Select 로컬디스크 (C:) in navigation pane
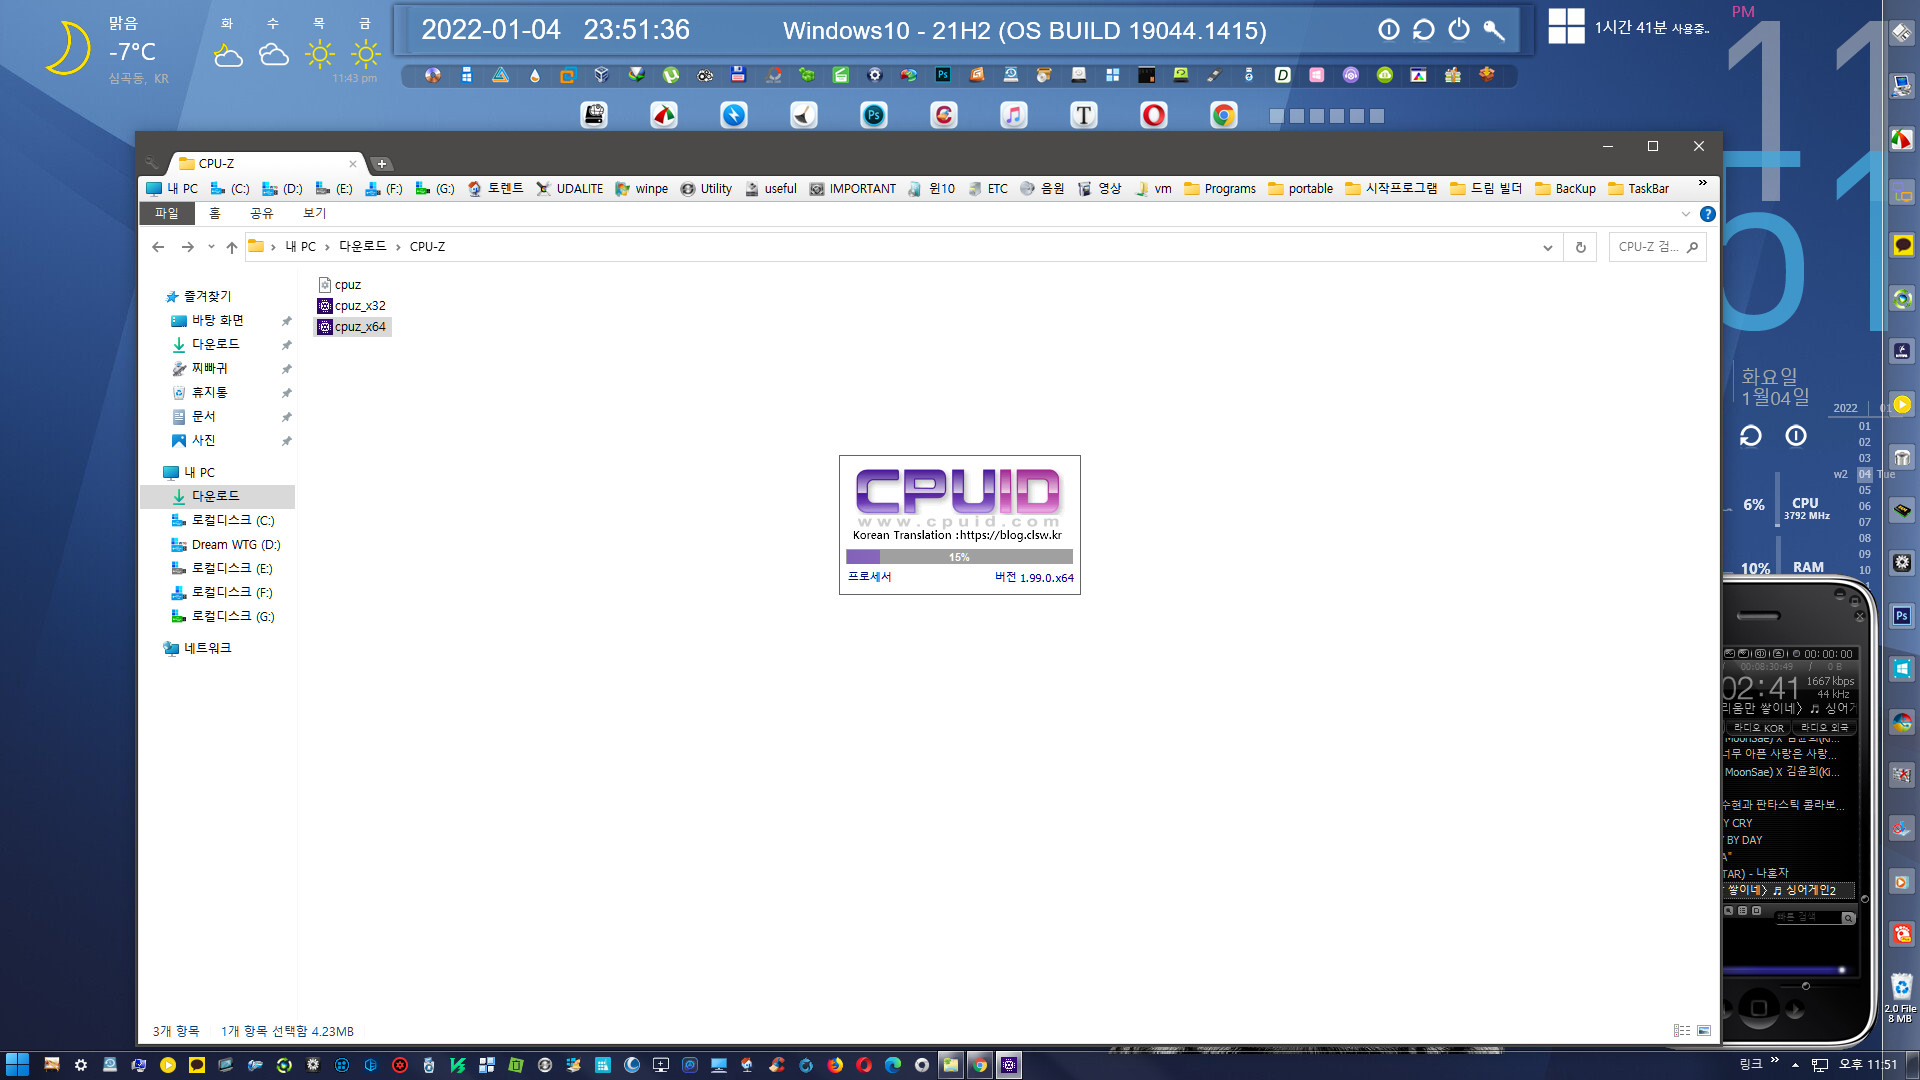Image resolution: width=1920 pixels, height=1080 pixels. [x=221, y=521]
